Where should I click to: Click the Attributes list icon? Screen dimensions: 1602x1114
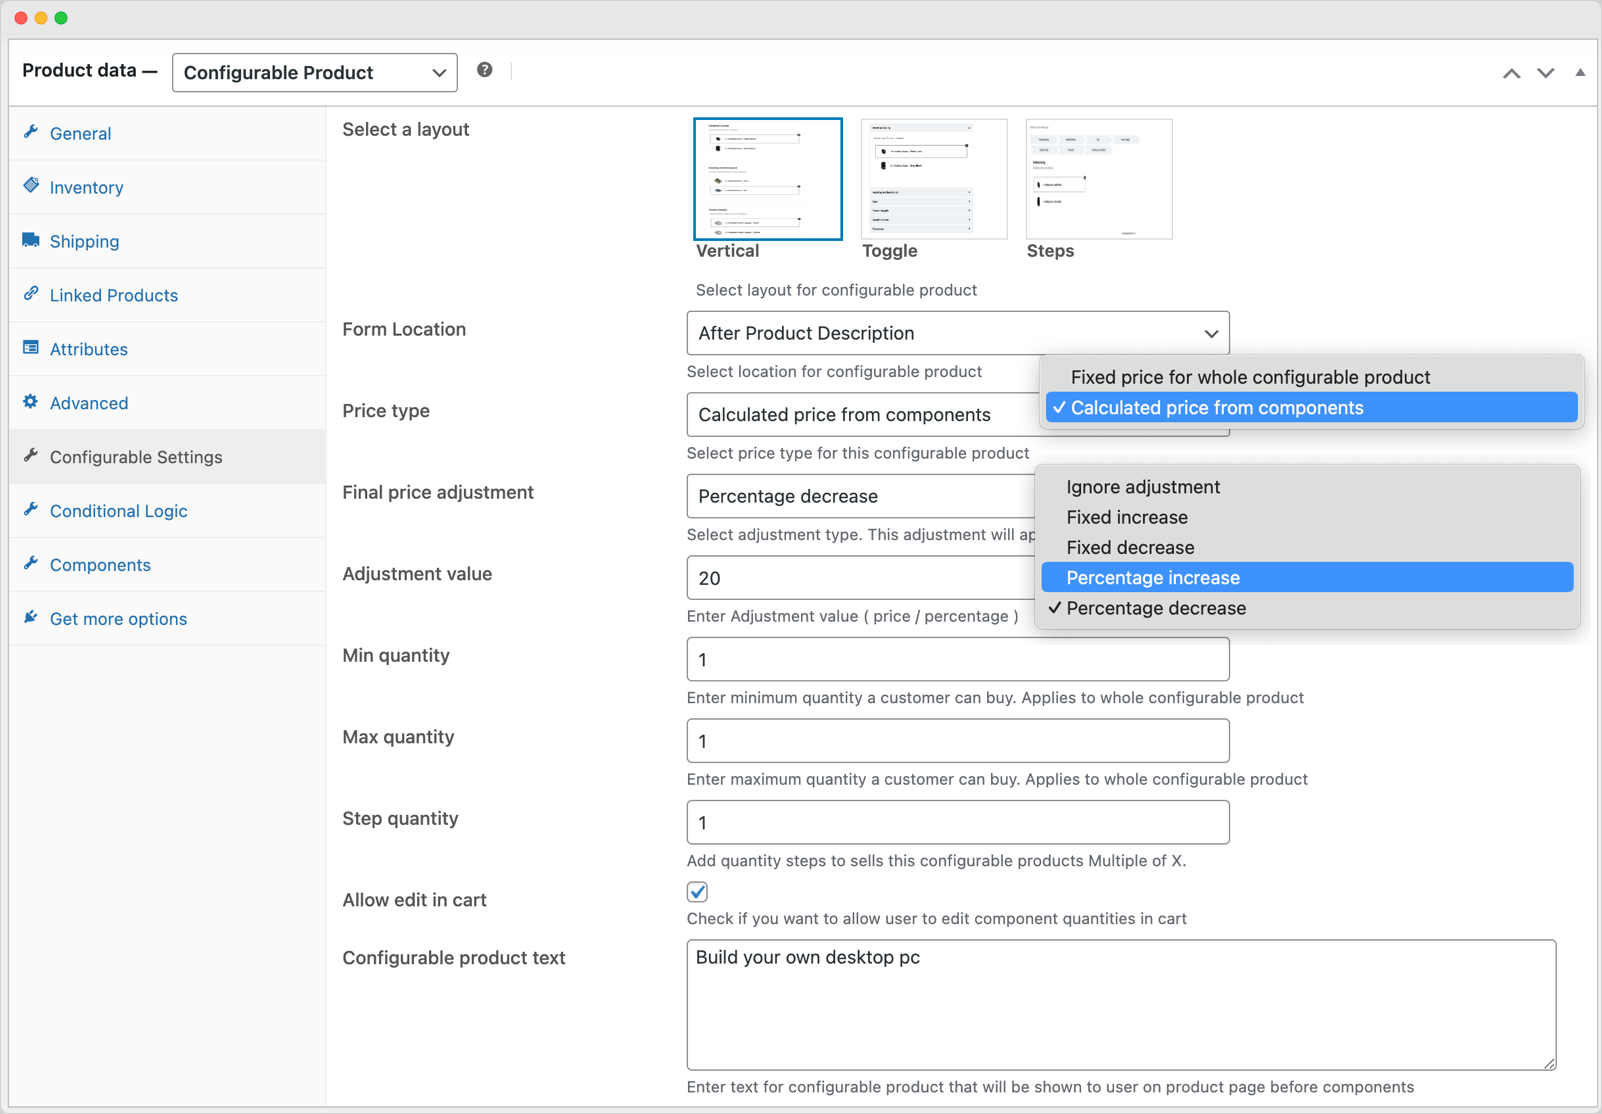coord(31,348)
